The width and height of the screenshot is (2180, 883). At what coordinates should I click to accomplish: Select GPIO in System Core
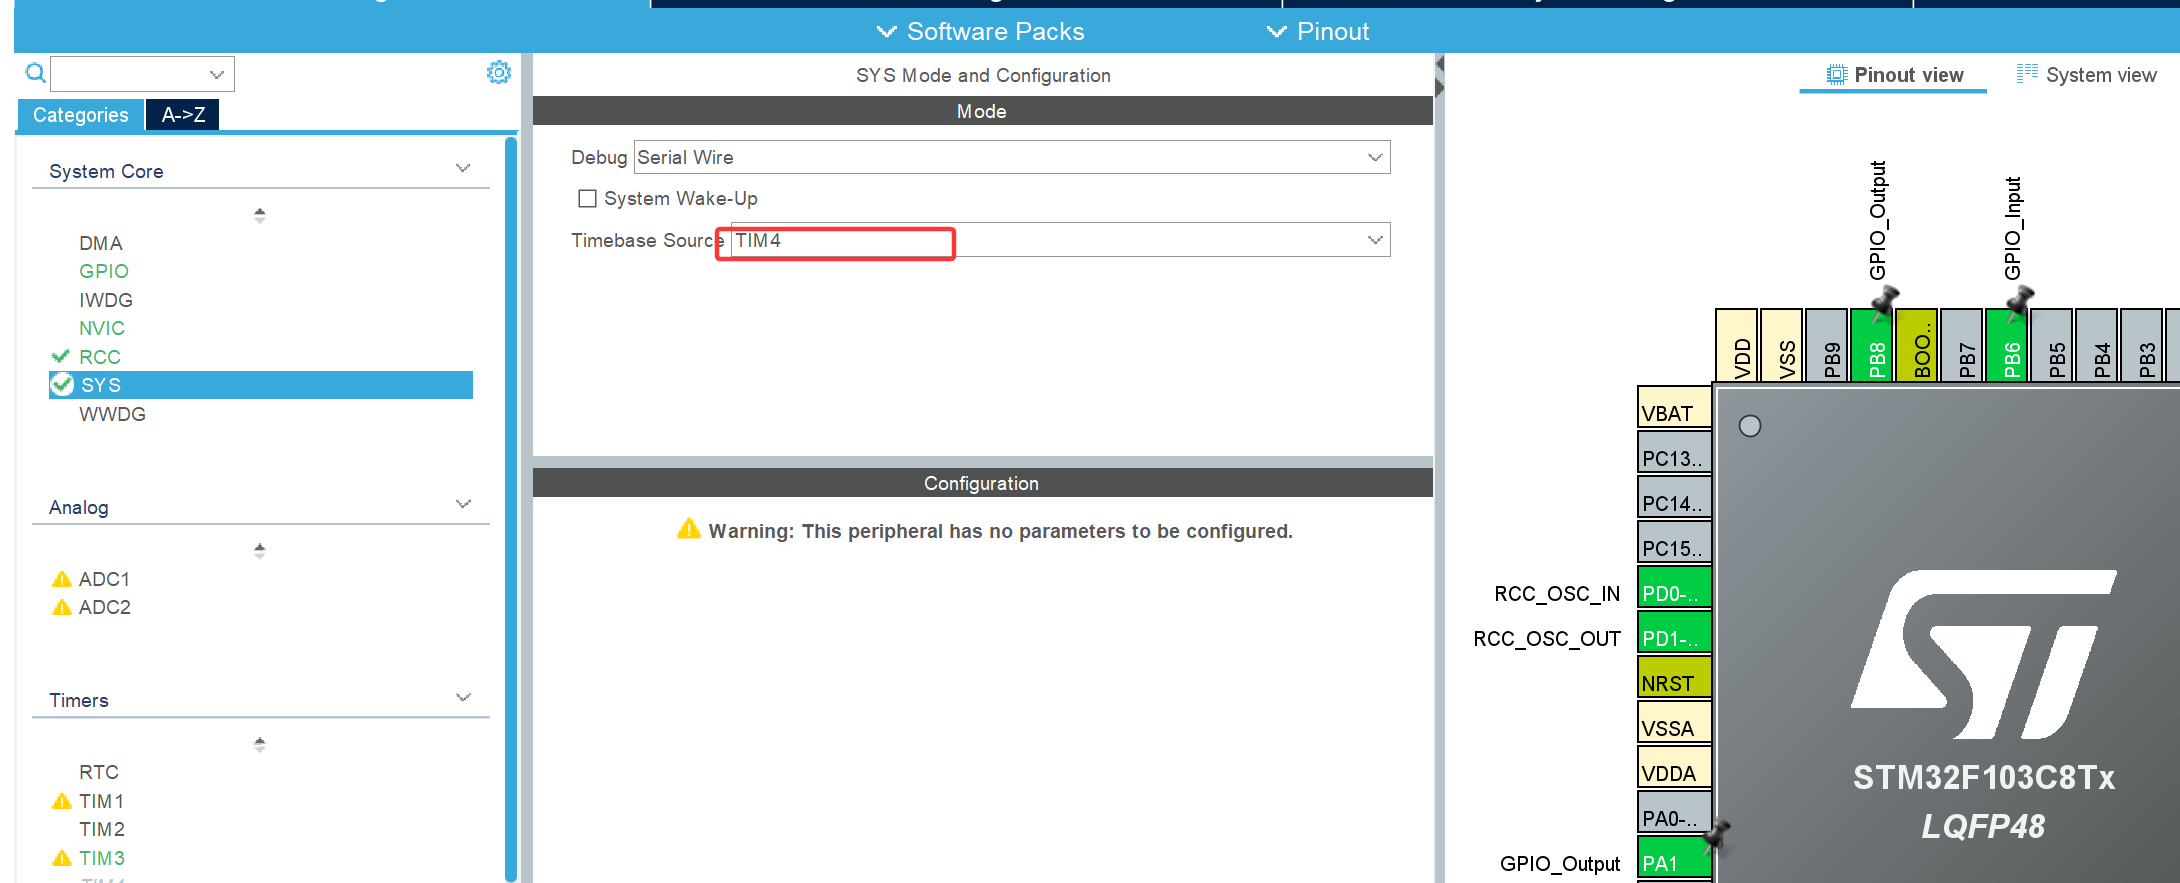point(104,271)
